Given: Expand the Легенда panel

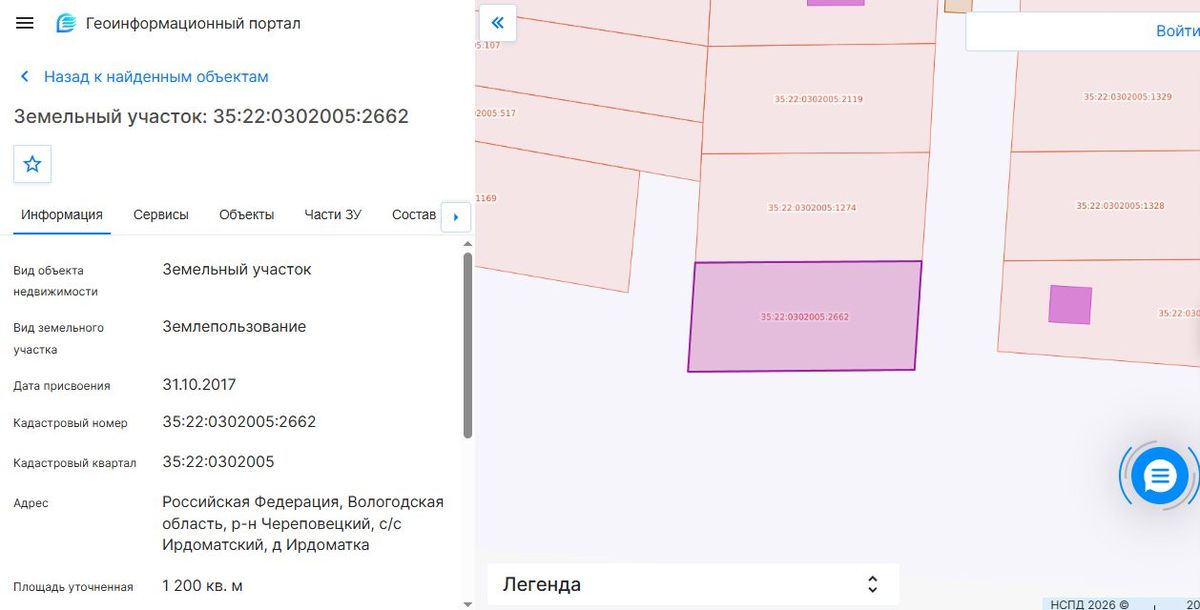Looking at the screenshot, I should tap(693, 584).
